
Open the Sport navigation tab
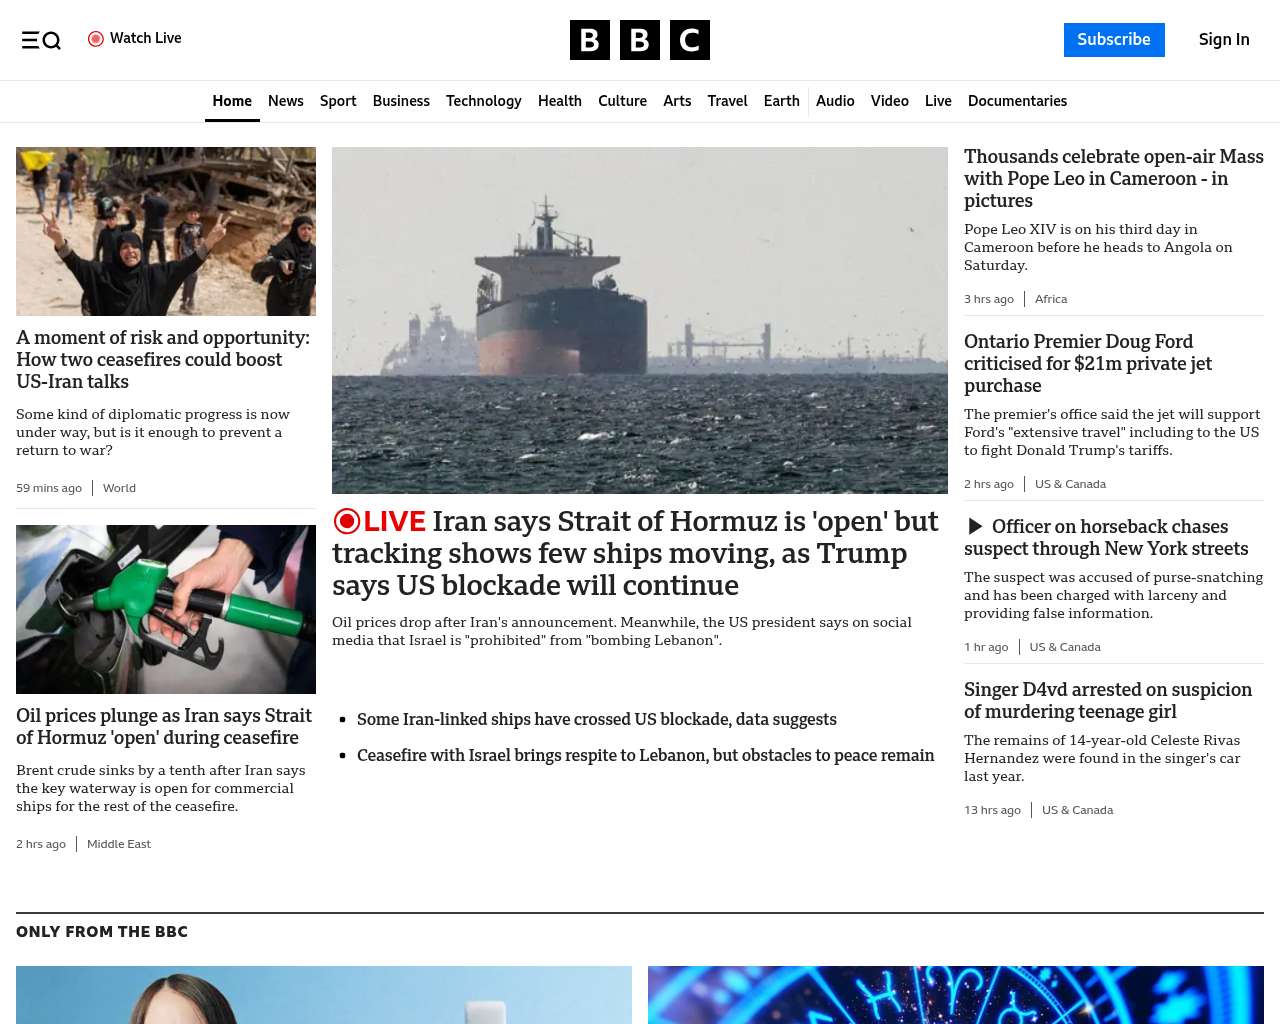[x=338, y=101]
